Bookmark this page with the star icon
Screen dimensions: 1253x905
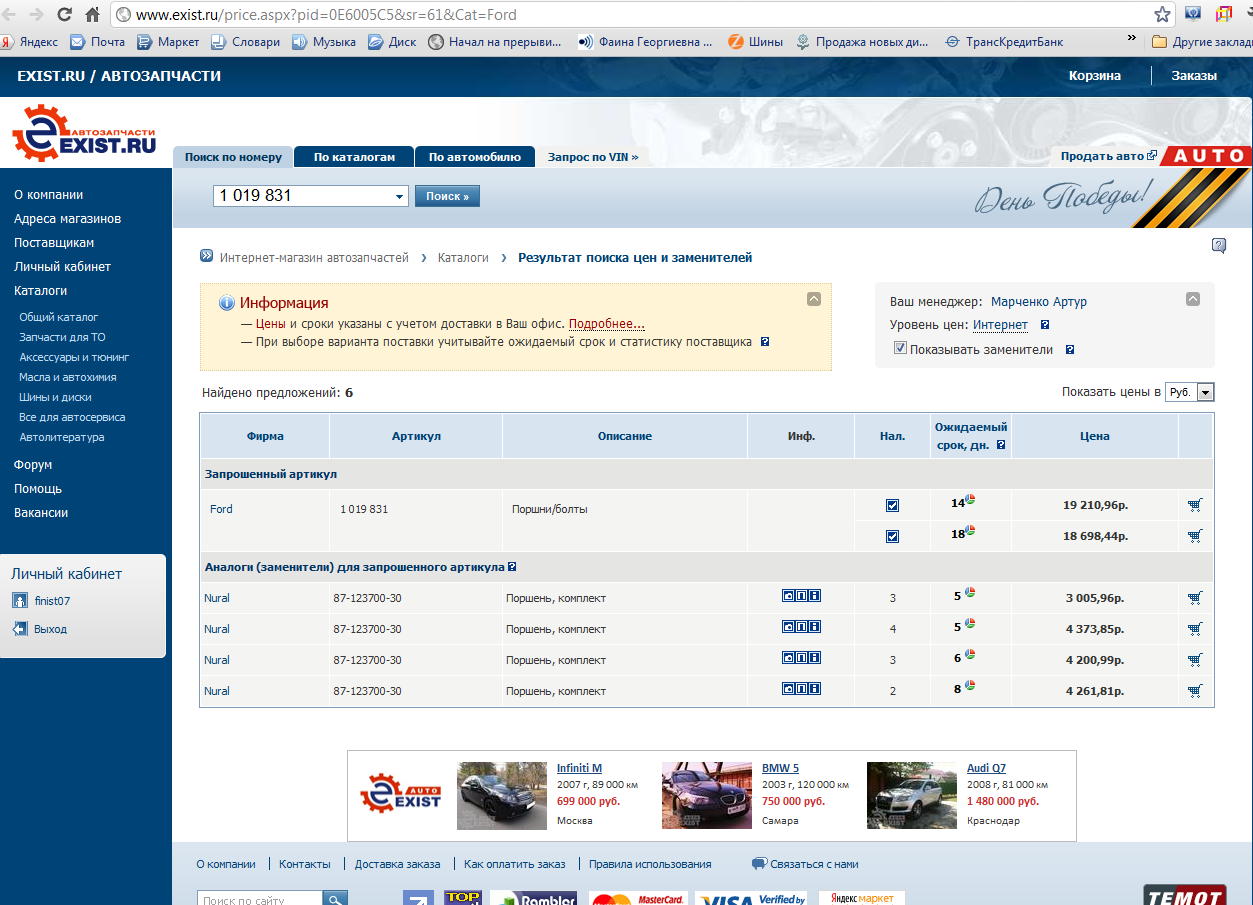[1162, 15]
